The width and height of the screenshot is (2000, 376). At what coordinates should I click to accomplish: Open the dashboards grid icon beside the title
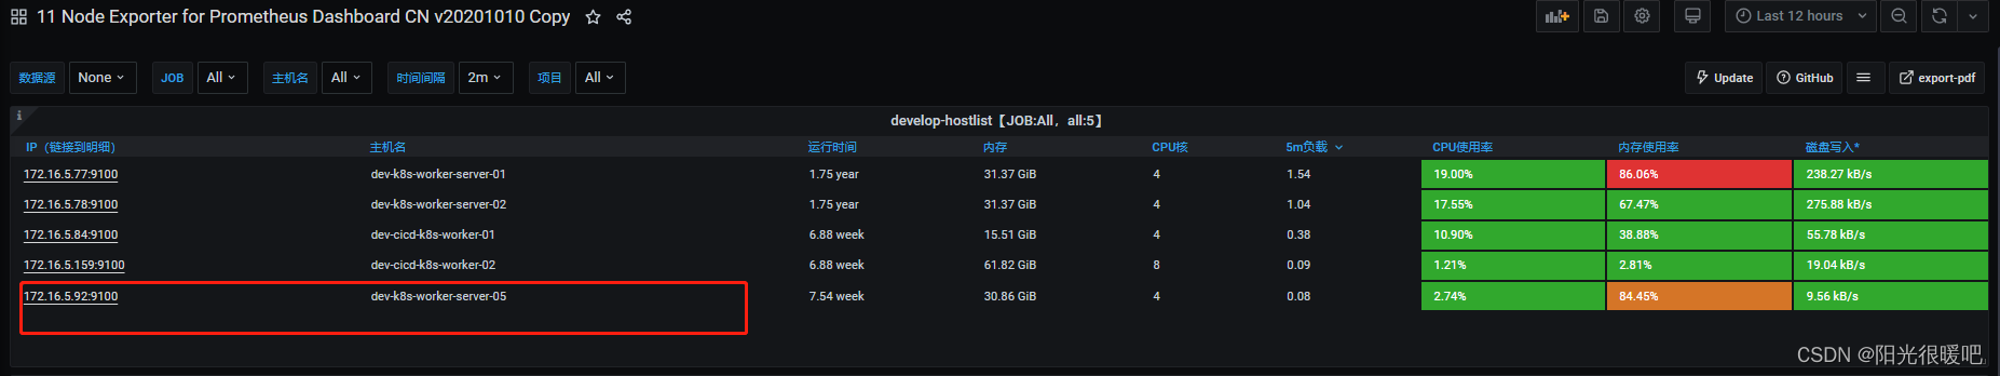(19, 17)
